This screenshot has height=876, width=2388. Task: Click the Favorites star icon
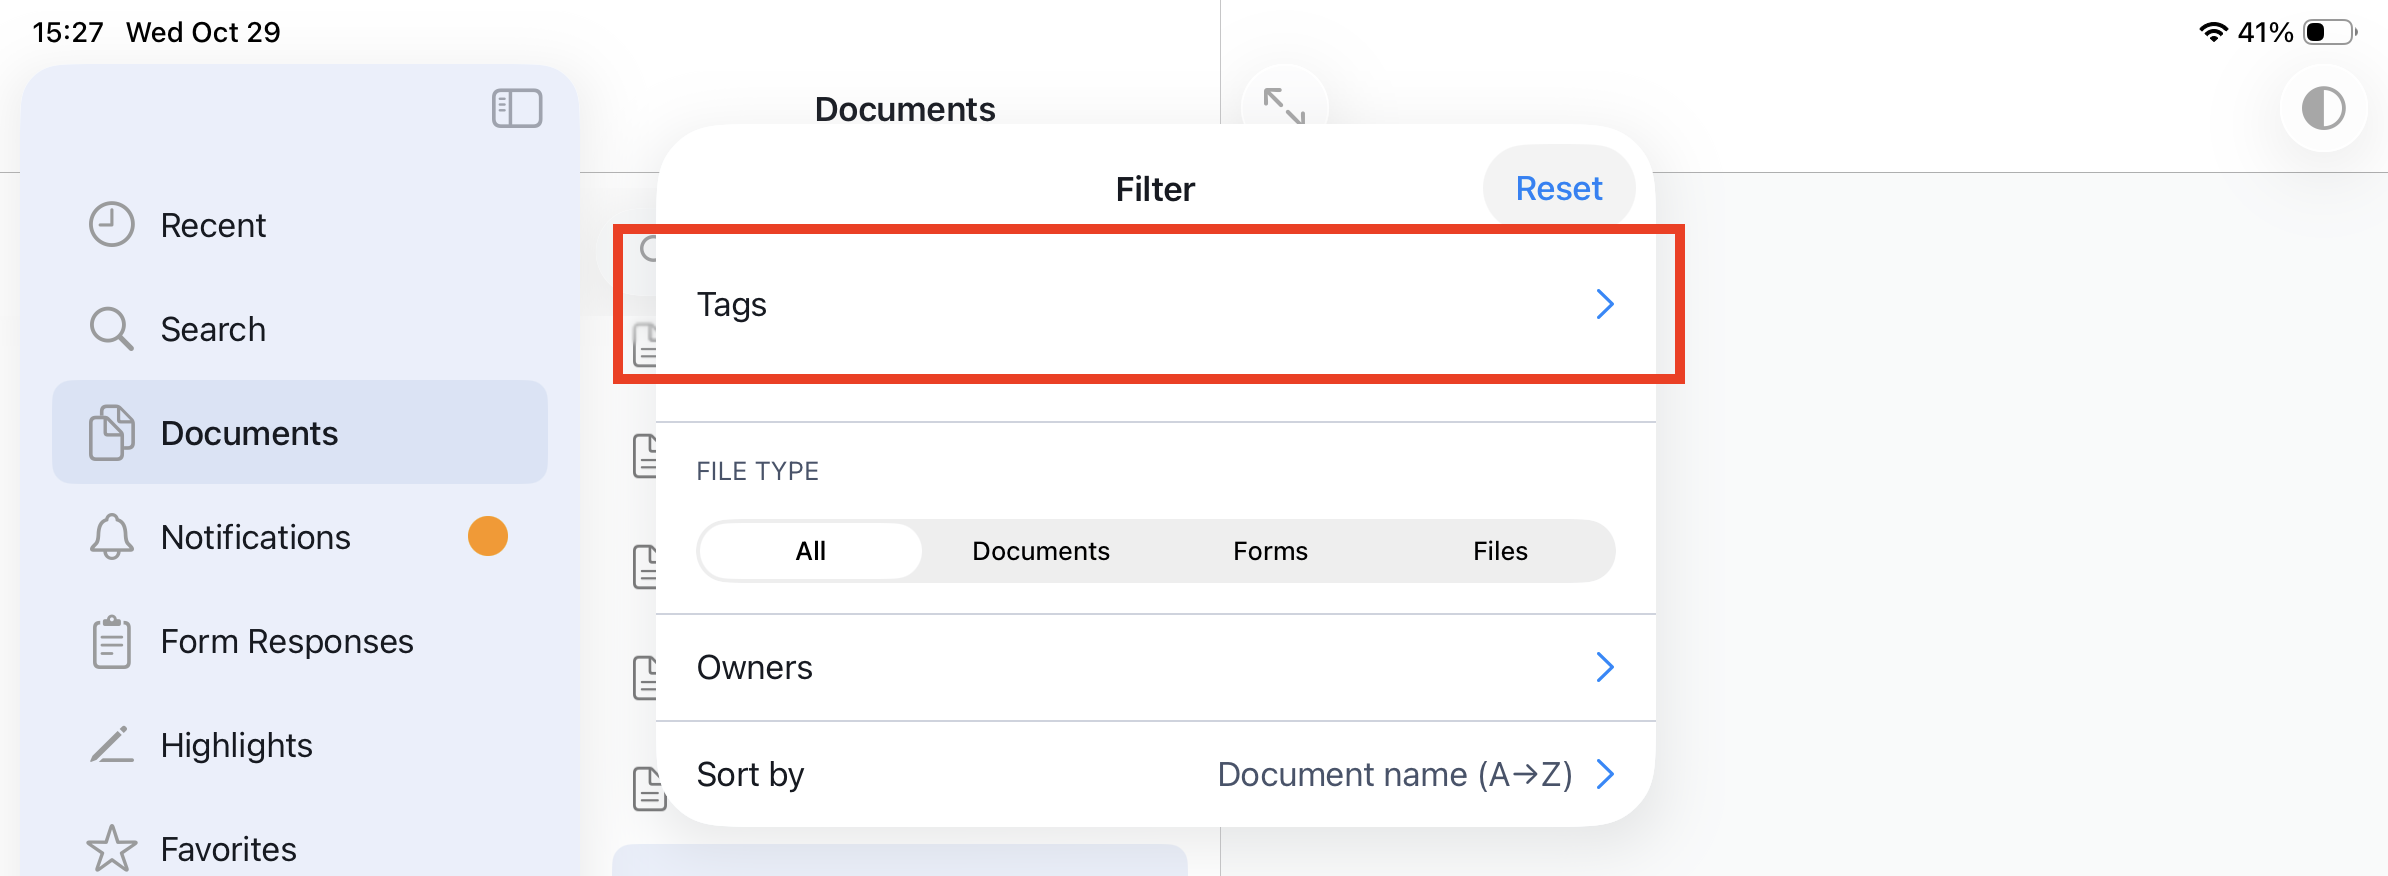coord(111,849)
